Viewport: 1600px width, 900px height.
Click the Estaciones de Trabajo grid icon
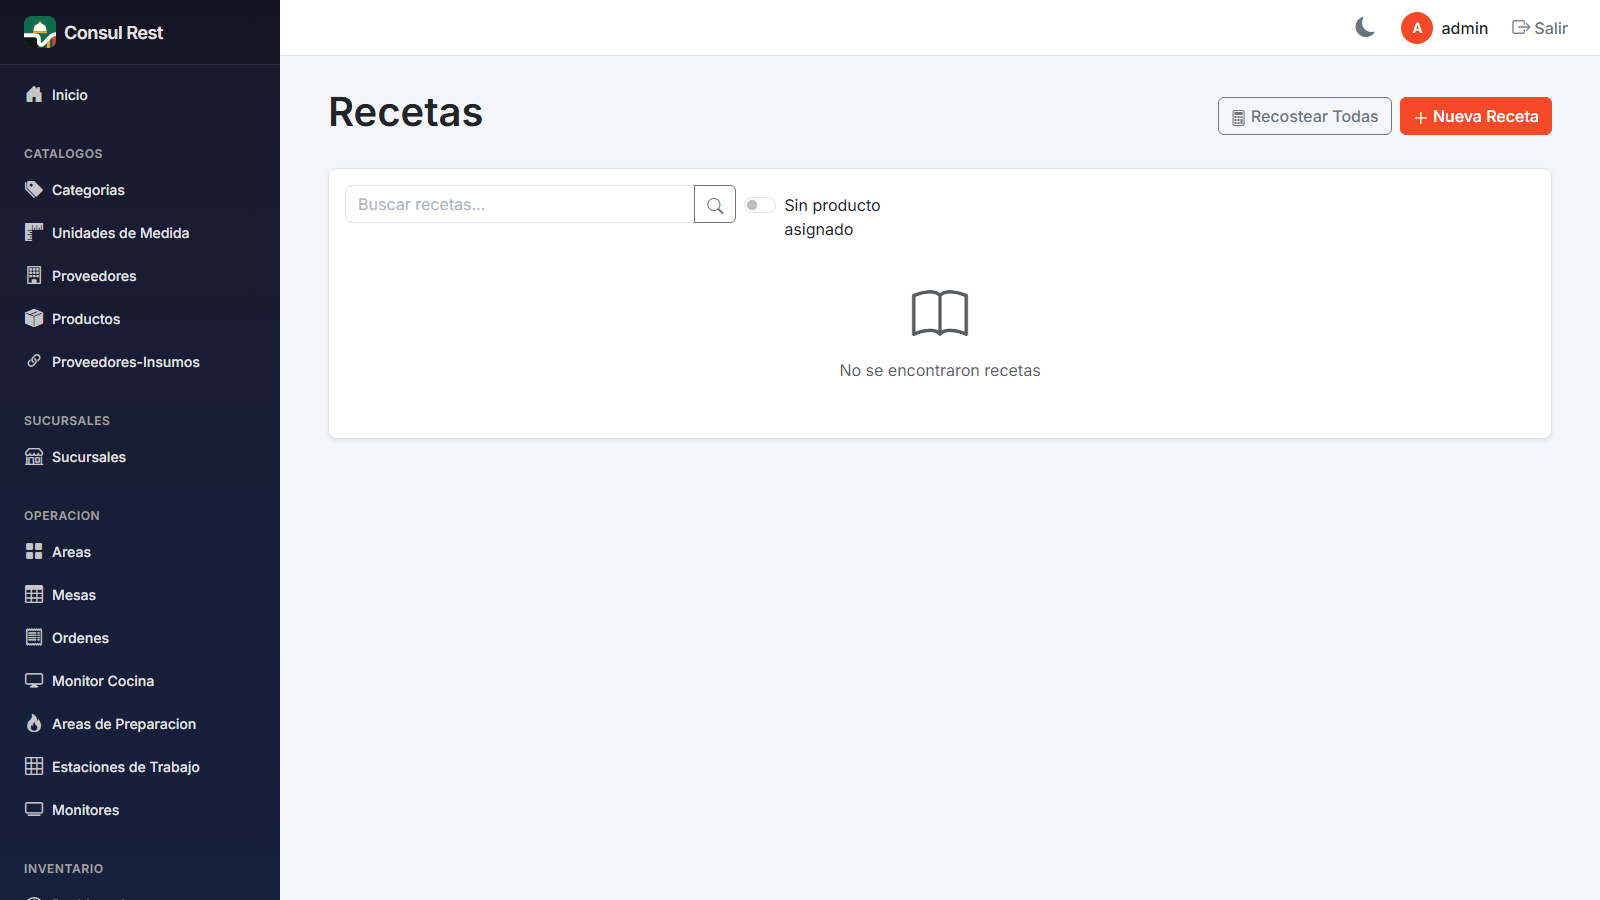(34, 766)
